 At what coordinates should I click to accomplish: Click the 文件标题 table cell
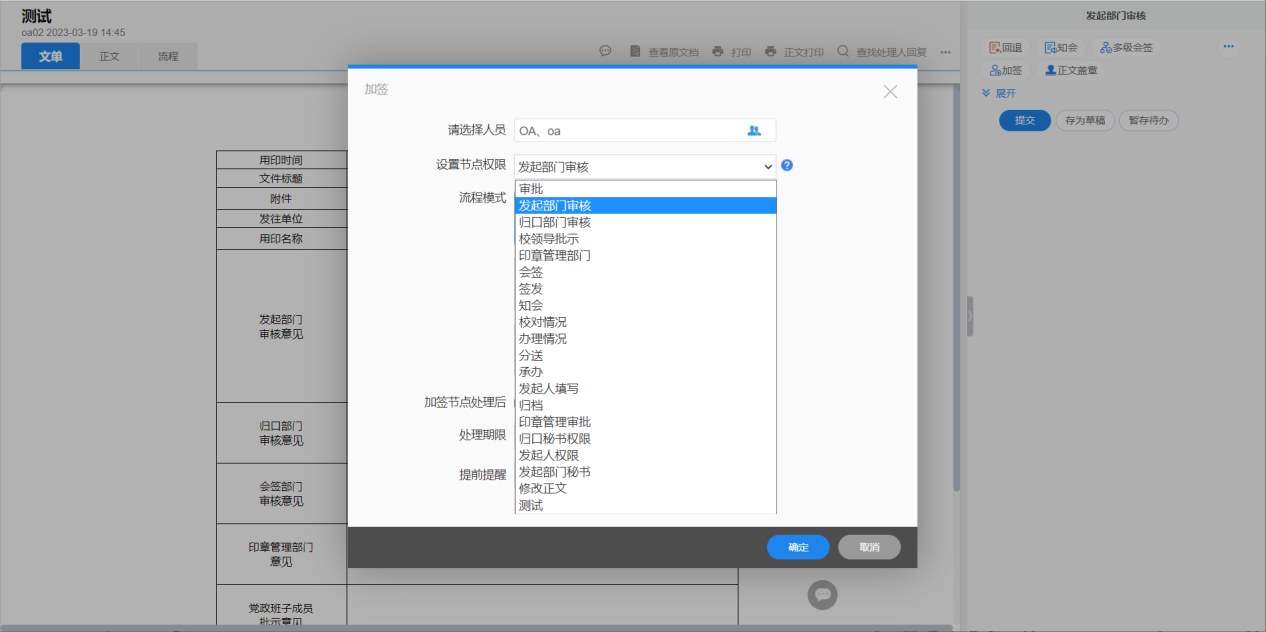click(281, 179)
